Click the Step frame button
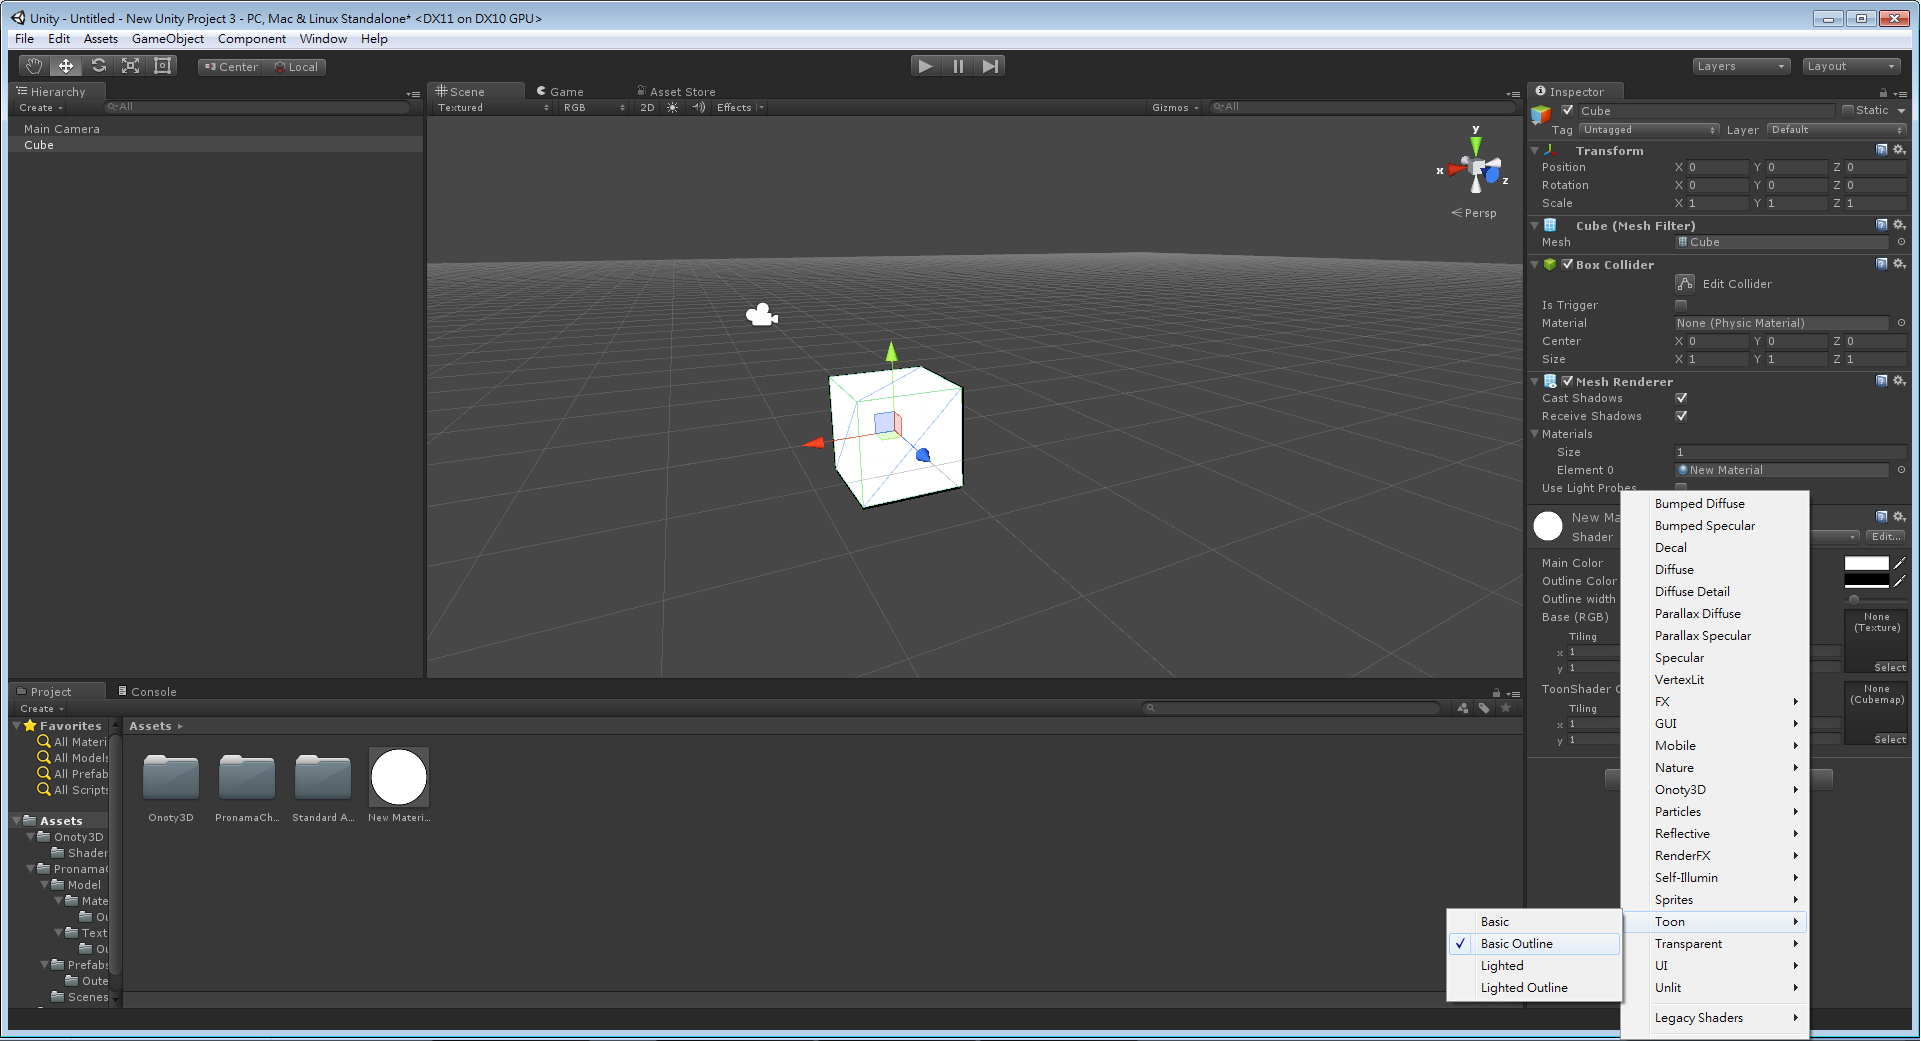The width and height of the screenshot is (1921, 1041). [990, 66]
